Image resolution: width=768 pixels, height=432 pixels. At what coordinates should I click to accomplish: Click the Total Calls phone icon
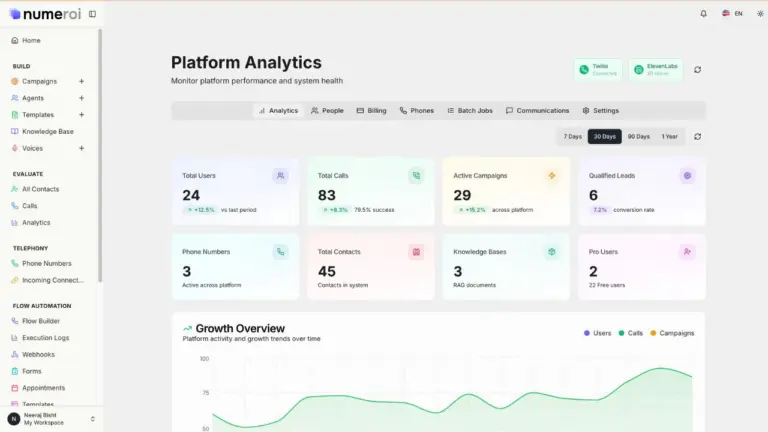[x=416, y=176]
